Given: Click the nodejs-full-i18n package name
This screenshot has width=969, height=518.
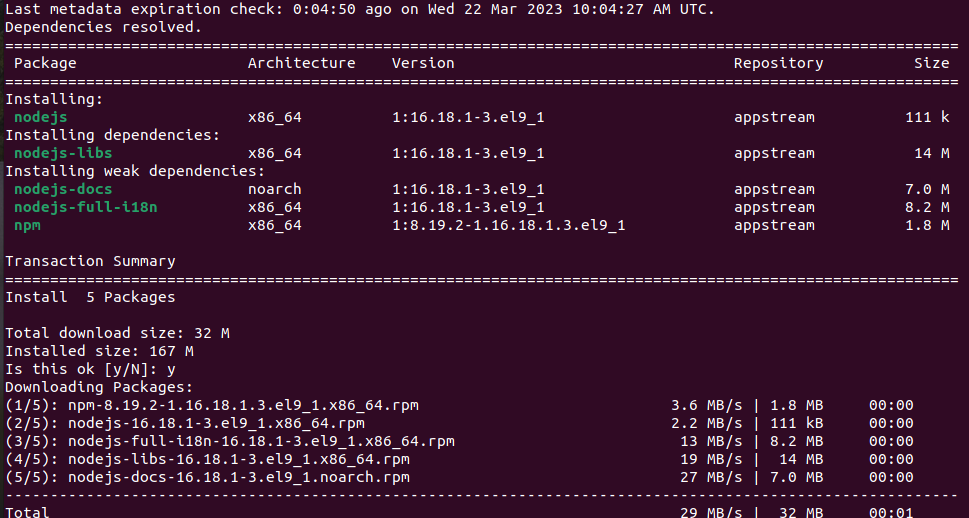Looking at the screenshot, I should 86,207.
